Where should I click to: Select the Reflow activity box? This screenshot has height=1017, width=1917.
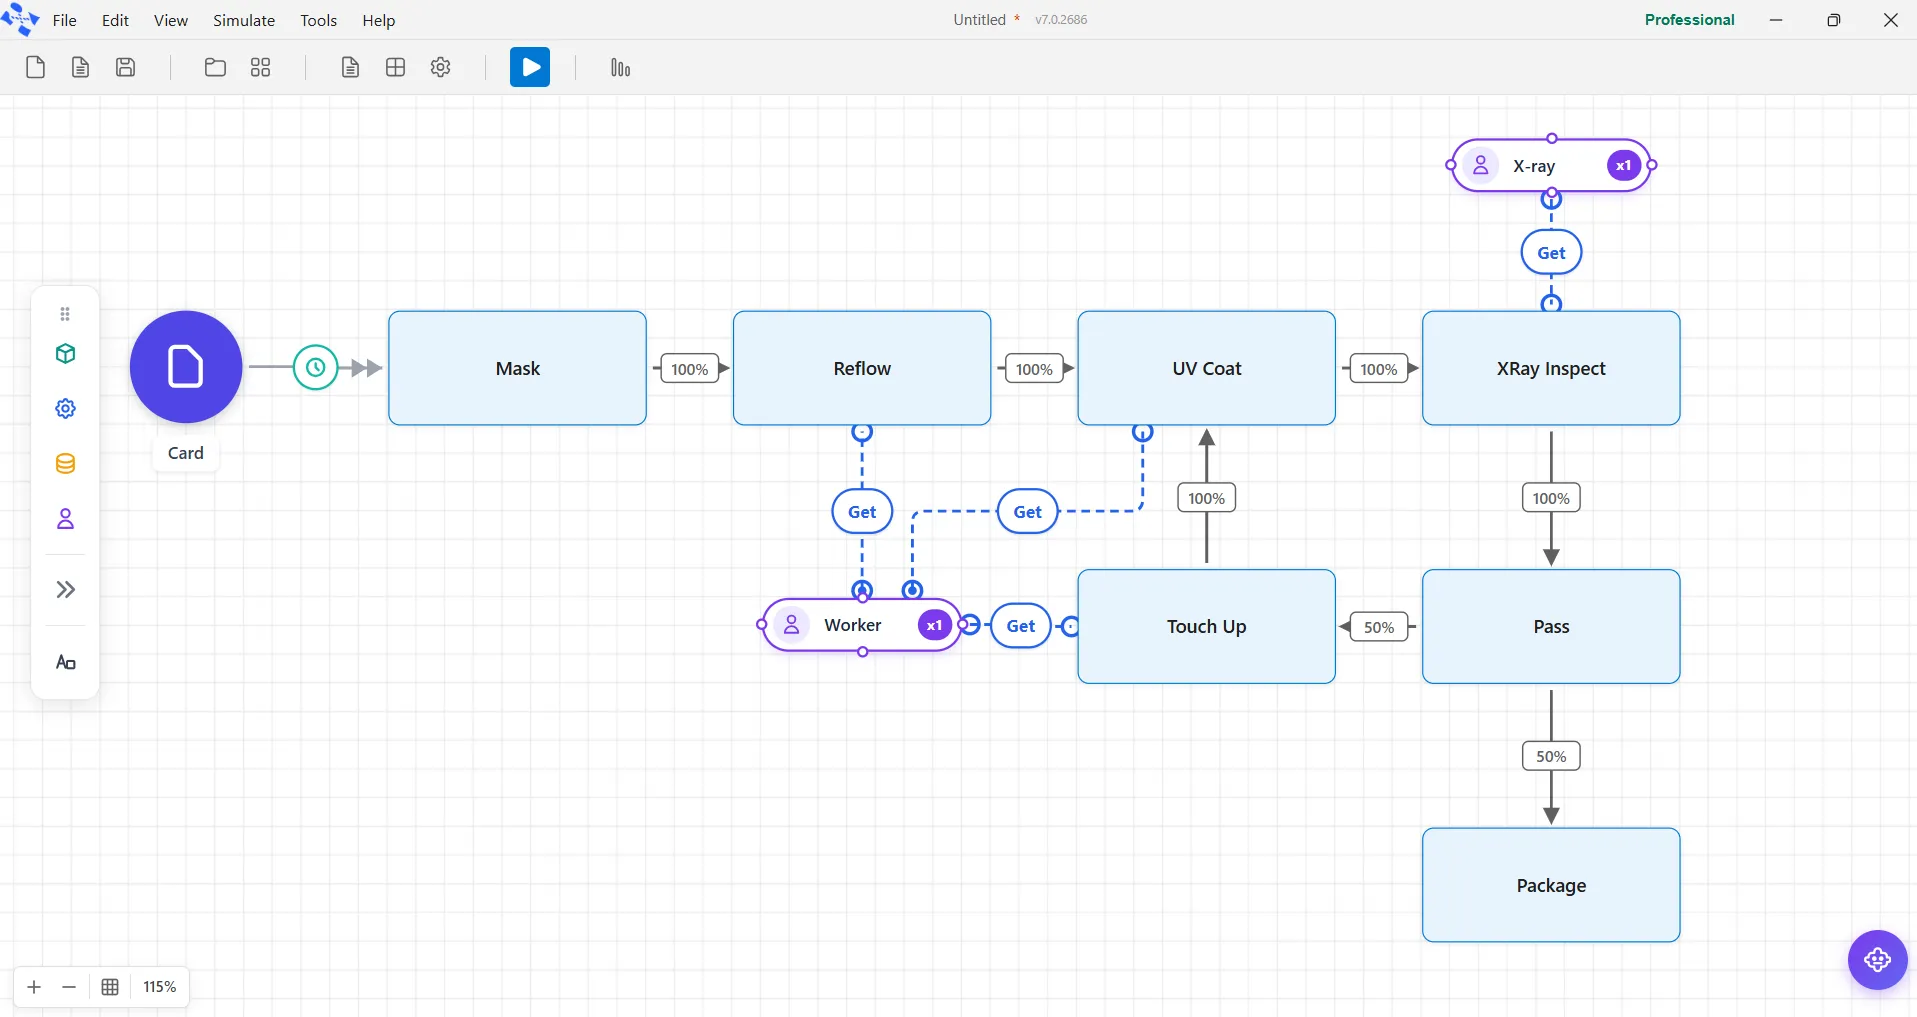click(862, 368)
